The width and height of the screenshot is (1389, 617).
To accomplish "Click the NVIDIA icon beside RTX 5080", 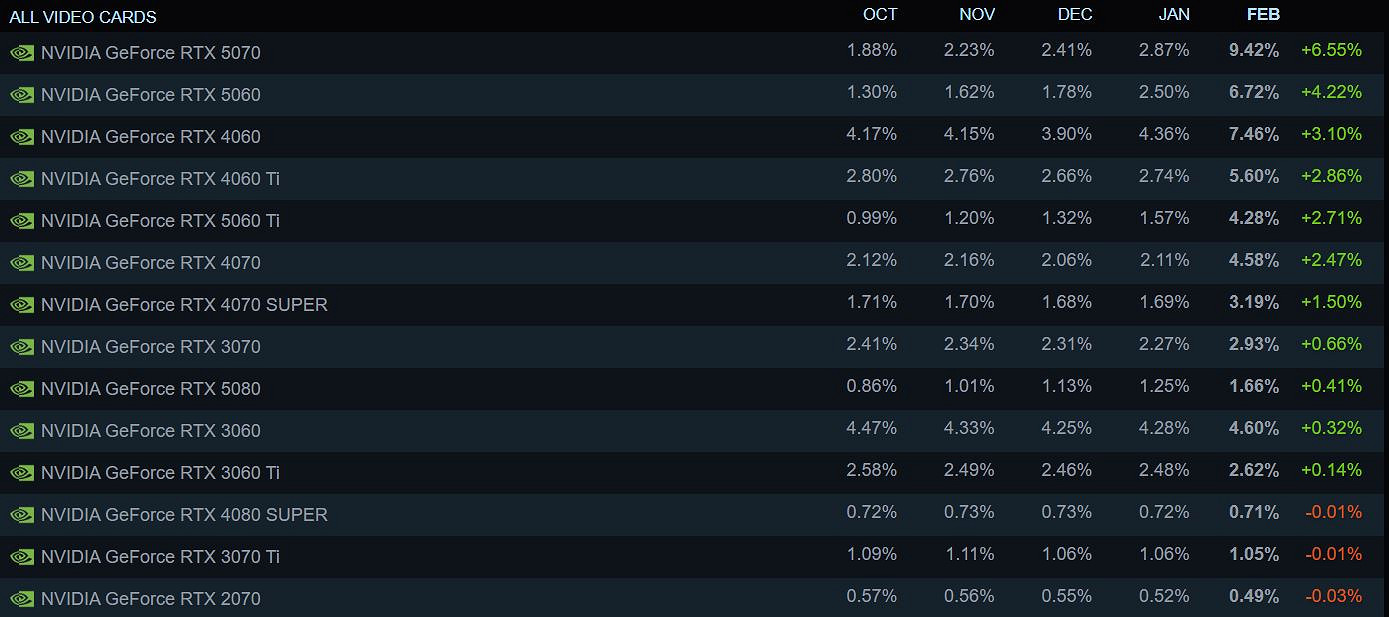I will coord(22,388).
